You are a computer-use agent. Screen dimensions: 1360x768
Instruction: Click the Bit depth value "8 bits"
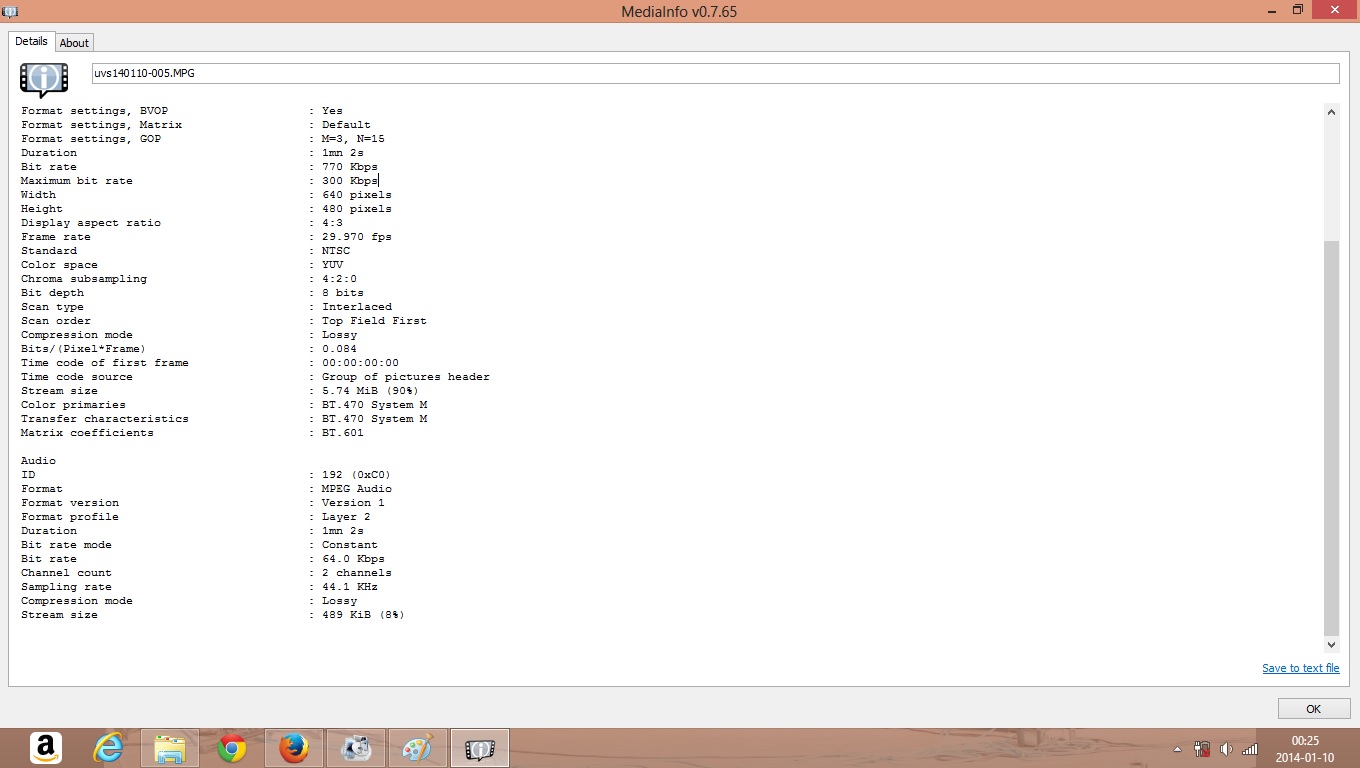[x=343, y=293]
